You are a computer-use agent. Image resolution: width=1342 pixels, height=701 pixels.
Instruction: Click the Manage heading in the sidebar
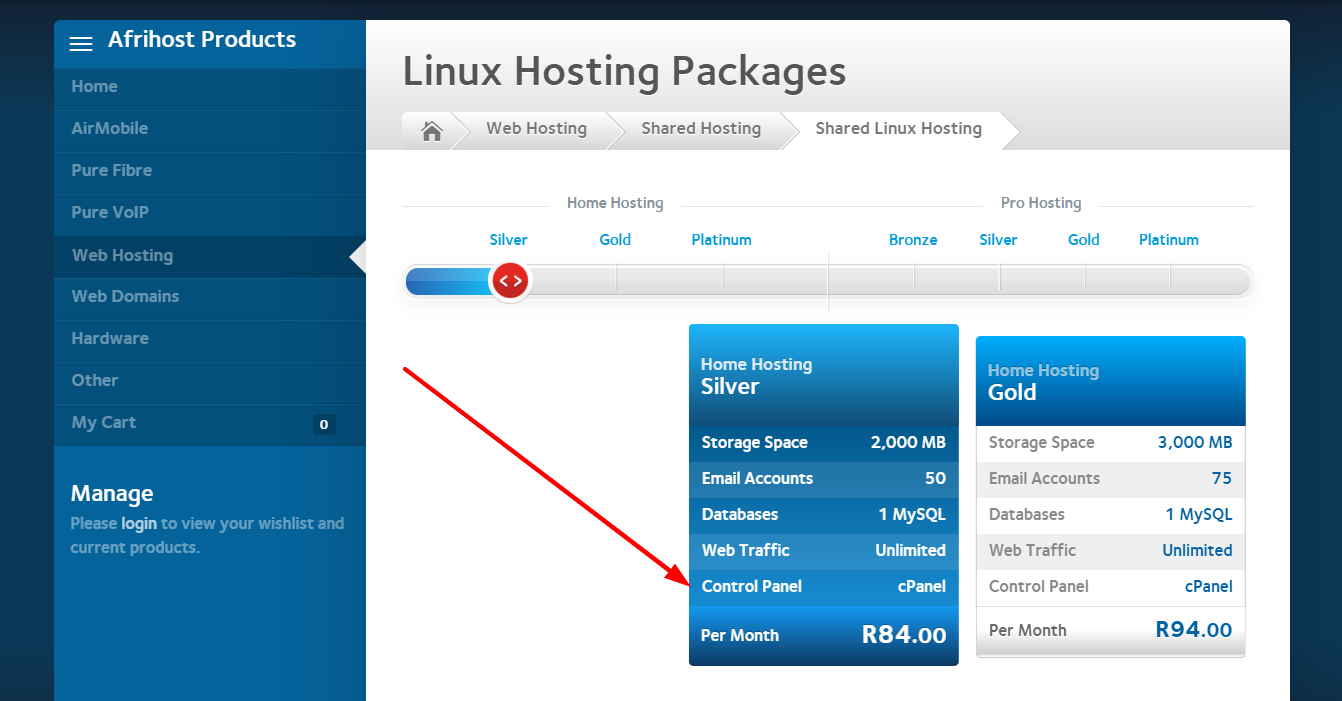point(112,494)
